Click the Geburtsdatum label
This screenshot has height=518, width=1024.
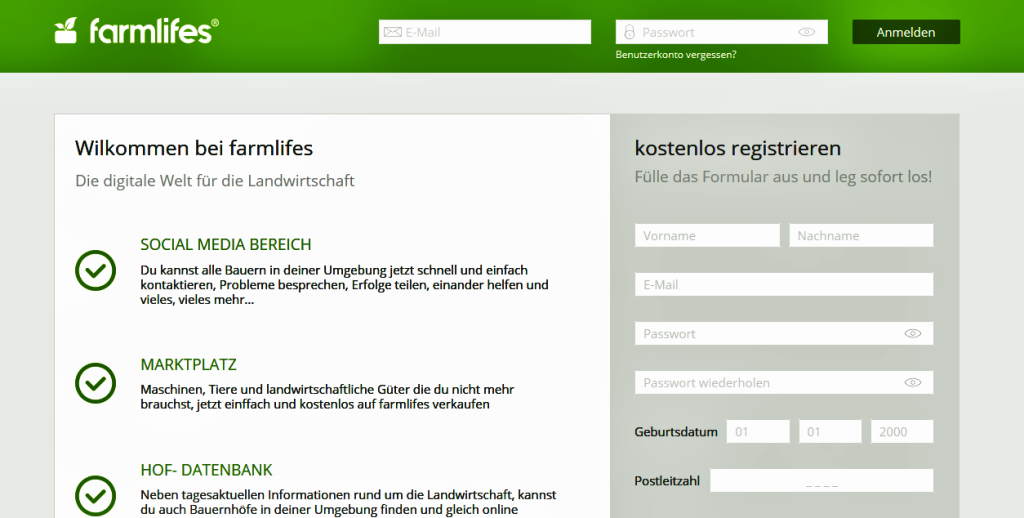(676, 432)
